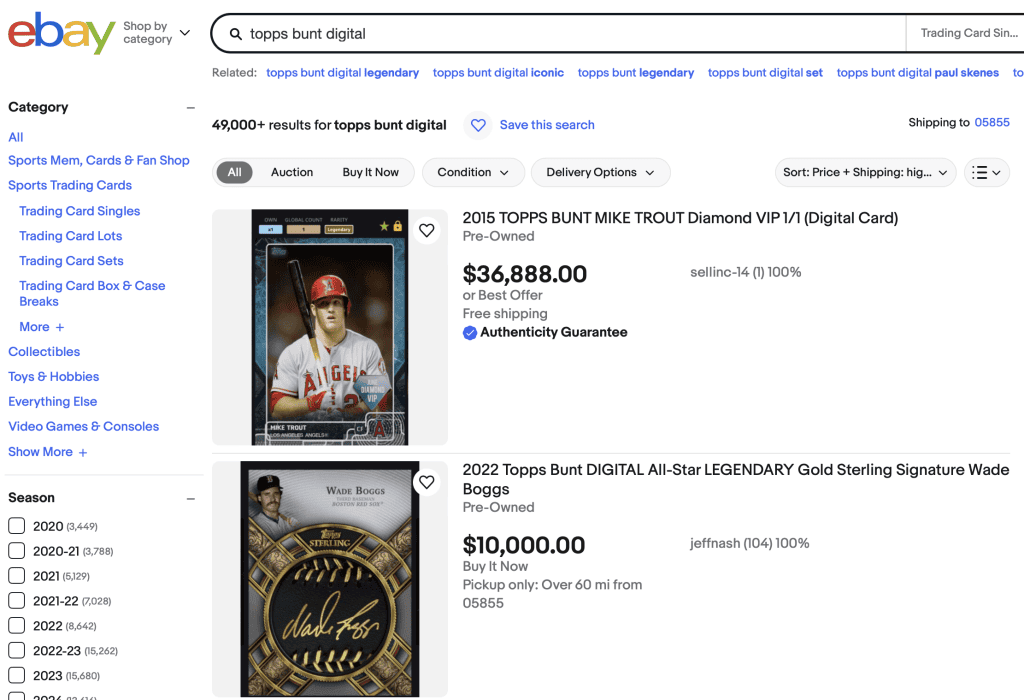This screenshot has width=1024, height=700.
Task: Open the listing view options icon
Action: [x=986, y=172]
